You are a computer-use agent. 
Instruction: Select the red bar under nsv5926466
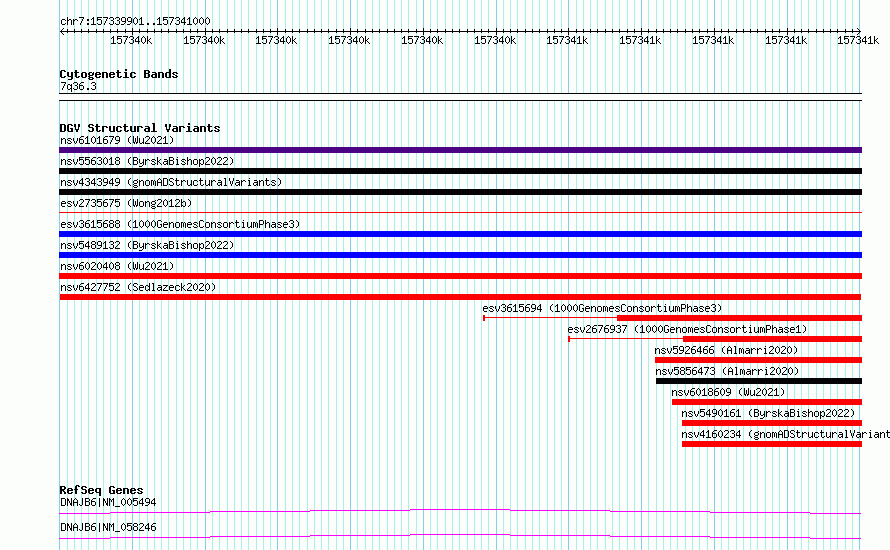point(758,360)
